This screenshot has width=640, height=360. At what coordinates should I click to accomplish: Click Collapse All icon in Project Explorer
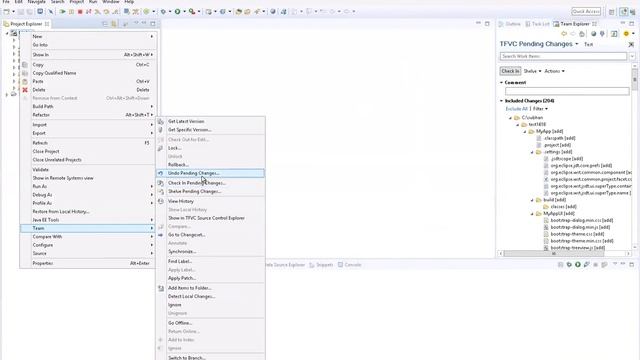[105, 24]
